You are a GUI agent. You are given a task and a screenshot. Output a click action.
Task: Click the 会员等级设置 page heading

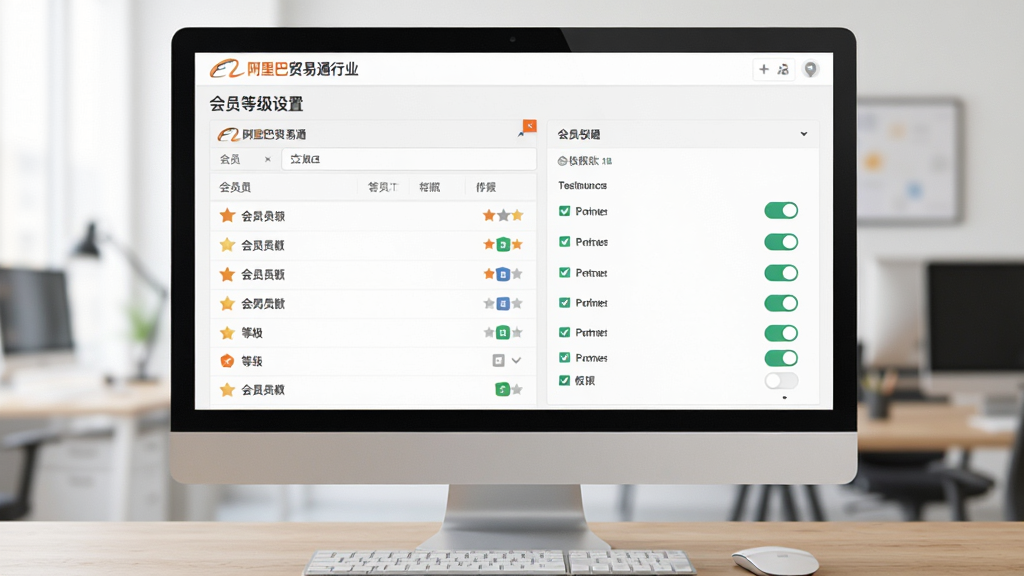point(256,104)
